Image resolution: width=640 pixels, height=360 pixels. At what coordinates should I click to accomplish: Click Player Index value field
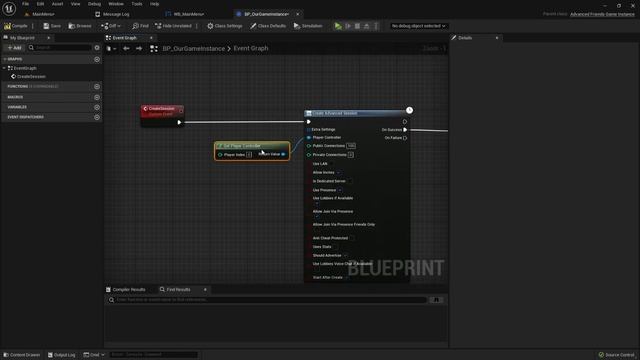pyautogui.click(x=249, y=155)
